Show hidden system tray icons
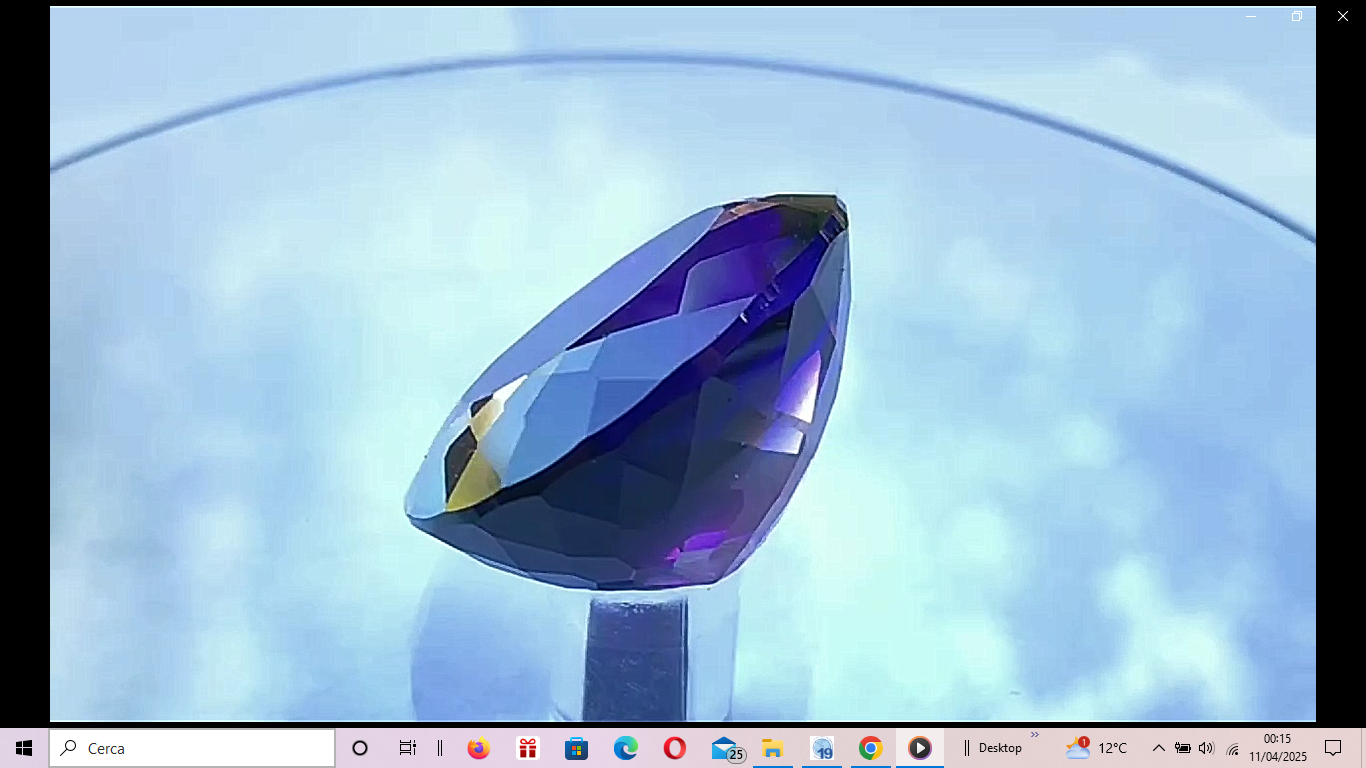 [1158, 748]
